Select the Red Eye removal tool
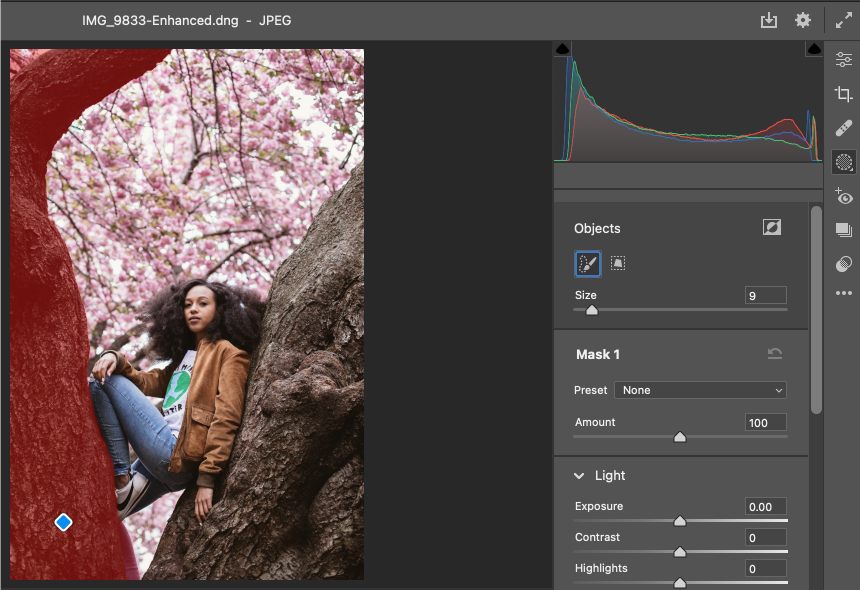 click(x=843, y=197)
